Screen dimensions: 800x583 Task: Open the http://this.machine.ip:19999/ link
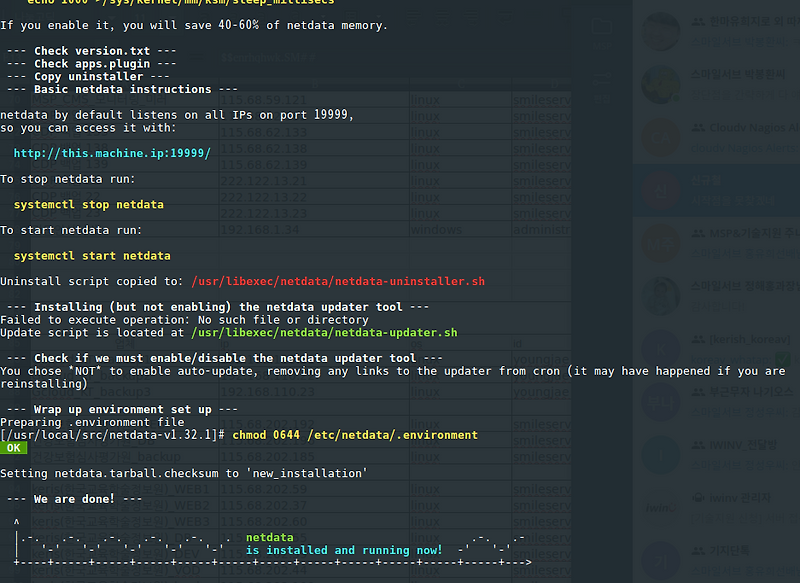tap(112, 152)
